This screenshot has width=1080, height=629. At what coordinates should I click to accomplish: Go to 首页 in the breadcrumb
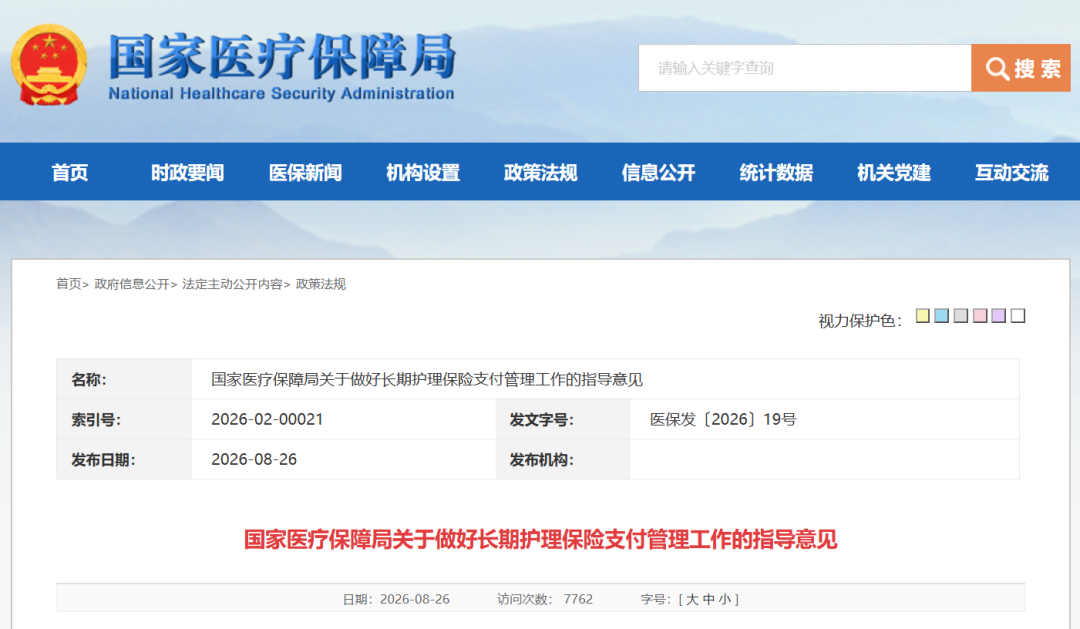click(x=68, y=284)
